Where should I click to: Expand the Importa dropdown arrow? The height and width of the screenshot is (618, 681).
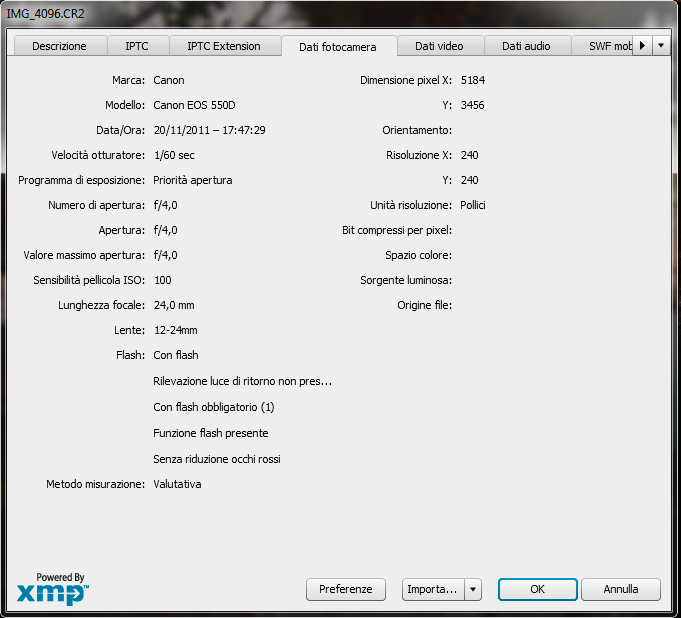[x=473, y=589]
